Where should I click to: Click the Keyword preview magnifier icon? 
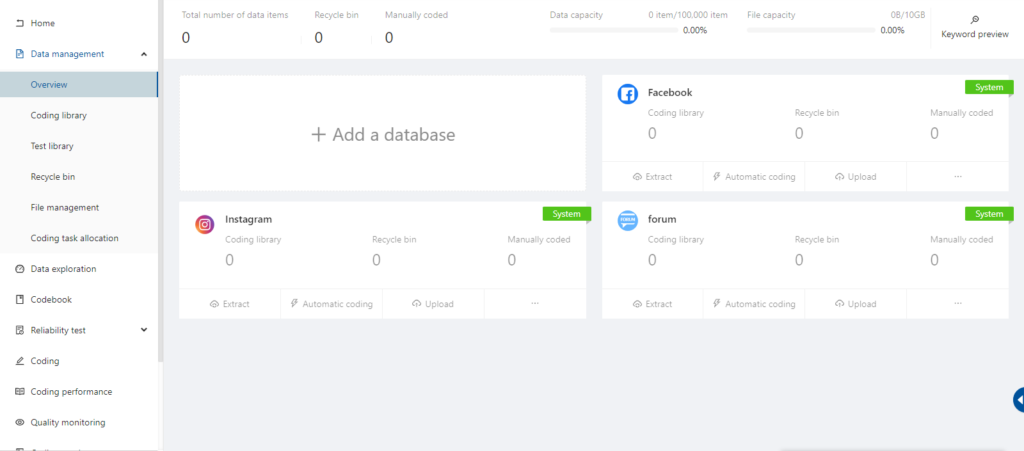(x=975, y=20)
